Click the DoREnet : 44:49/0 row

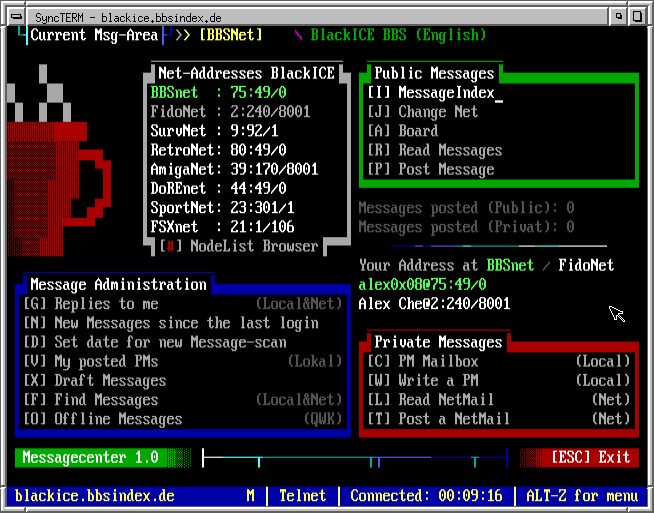click(x=219, y=189)
